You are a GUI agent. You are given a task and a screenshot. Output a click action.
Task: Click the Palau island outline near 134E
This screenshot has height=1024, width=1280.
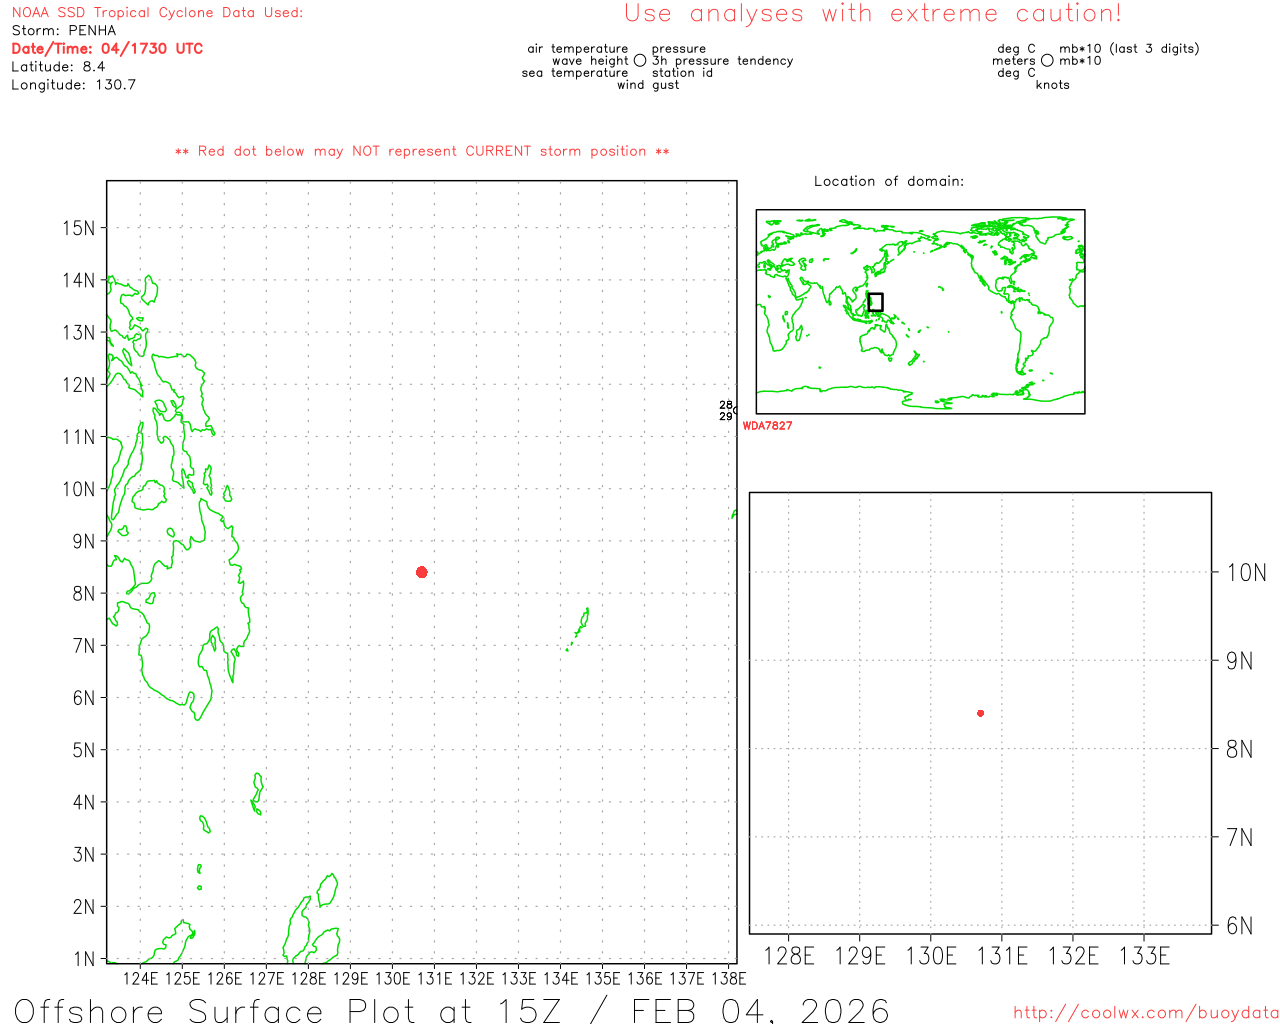581,623
